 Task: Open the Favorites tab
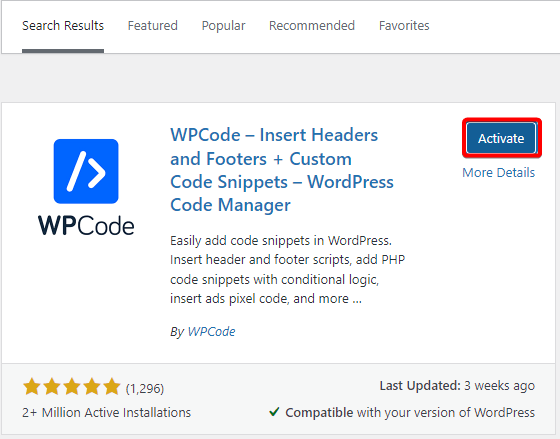404,26
